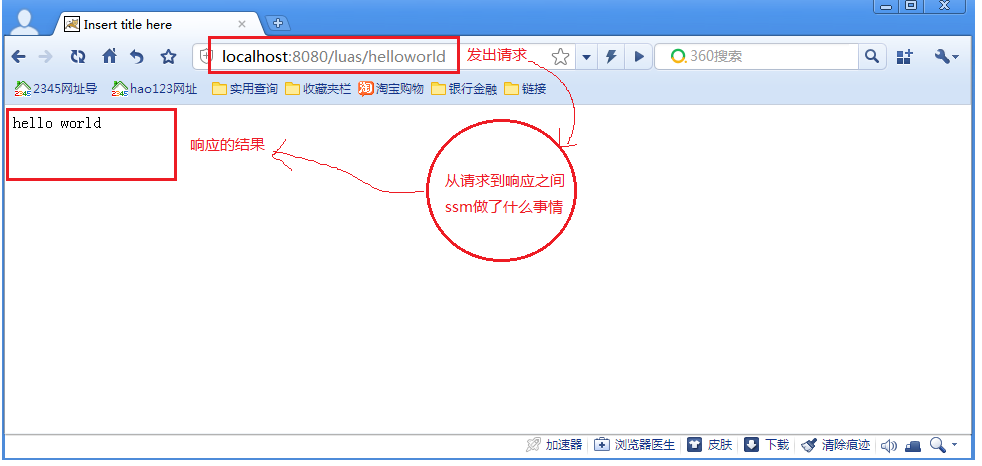Expand the address bar dropdown arrow

pos(587,57)
